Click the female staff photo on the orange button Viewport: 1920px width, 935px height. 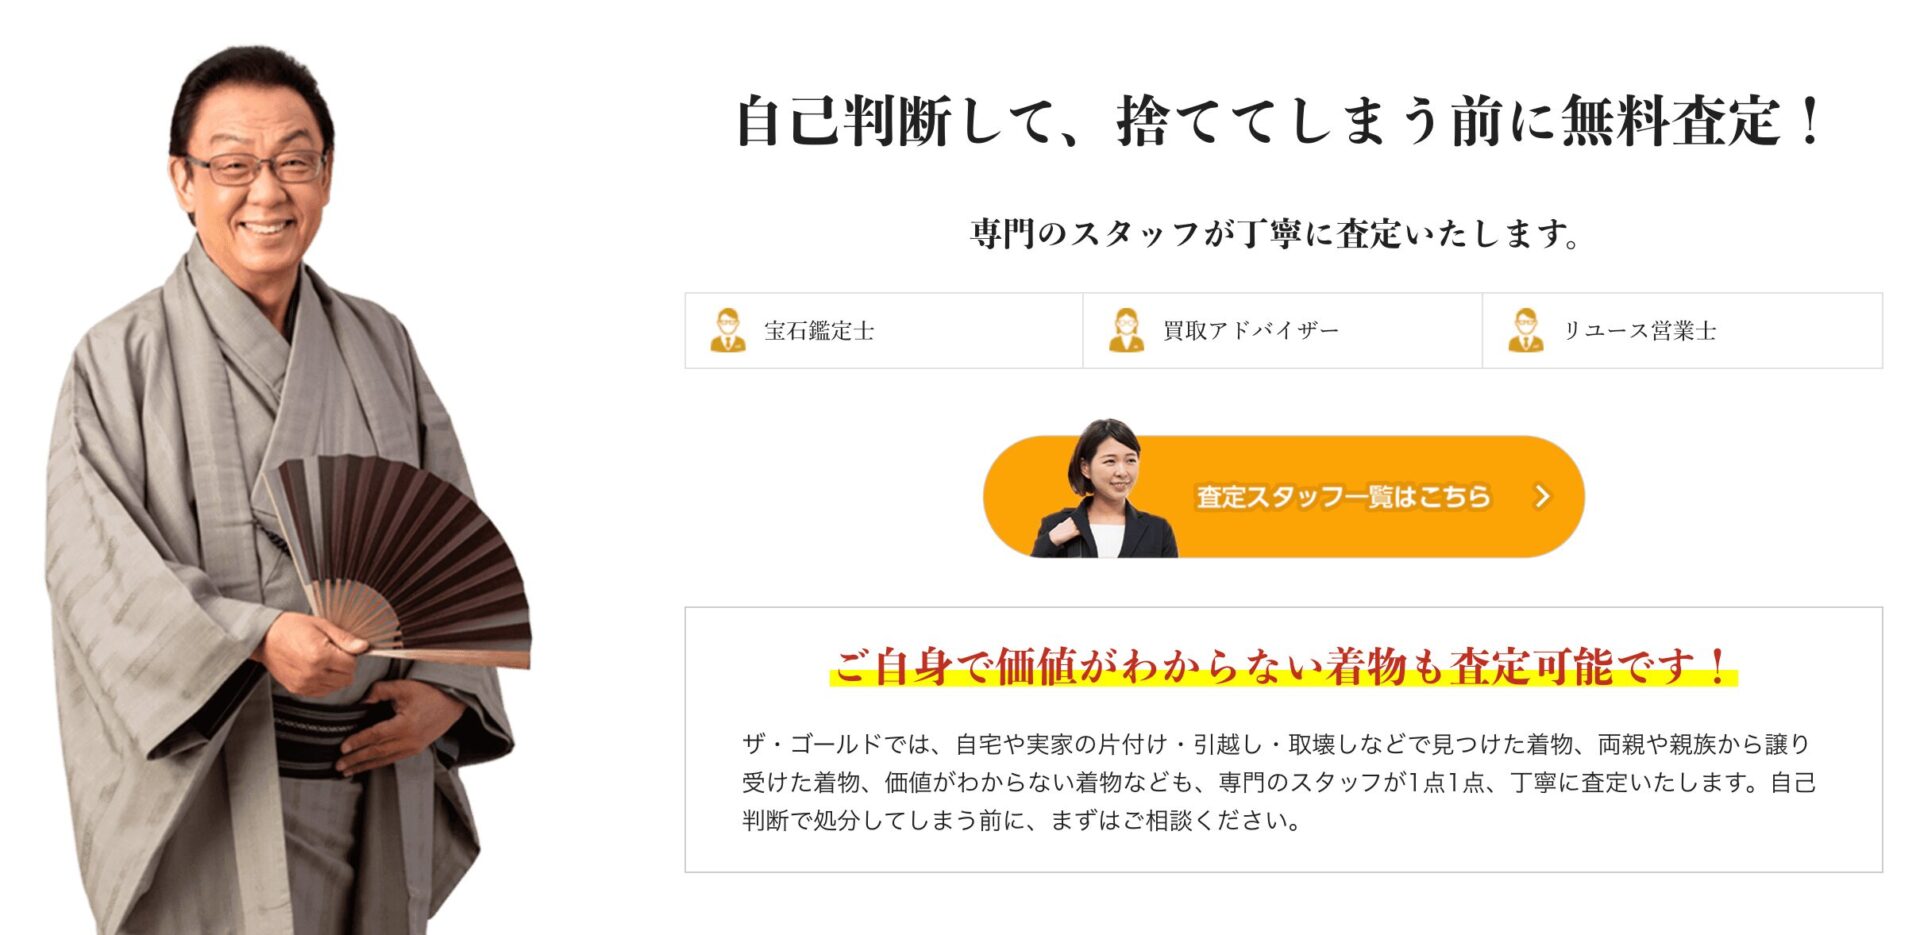(1104, 488)
